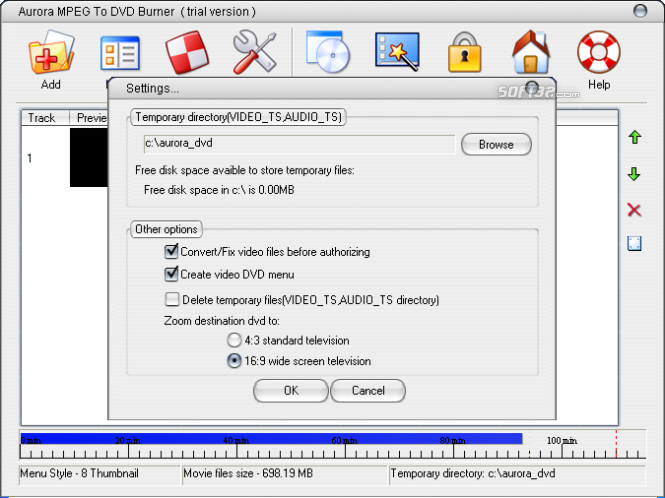The width and height of the screenshot is (665, 498).
Task: Open the magic wand menu wizard icon
Action: (x=397, y=52)
